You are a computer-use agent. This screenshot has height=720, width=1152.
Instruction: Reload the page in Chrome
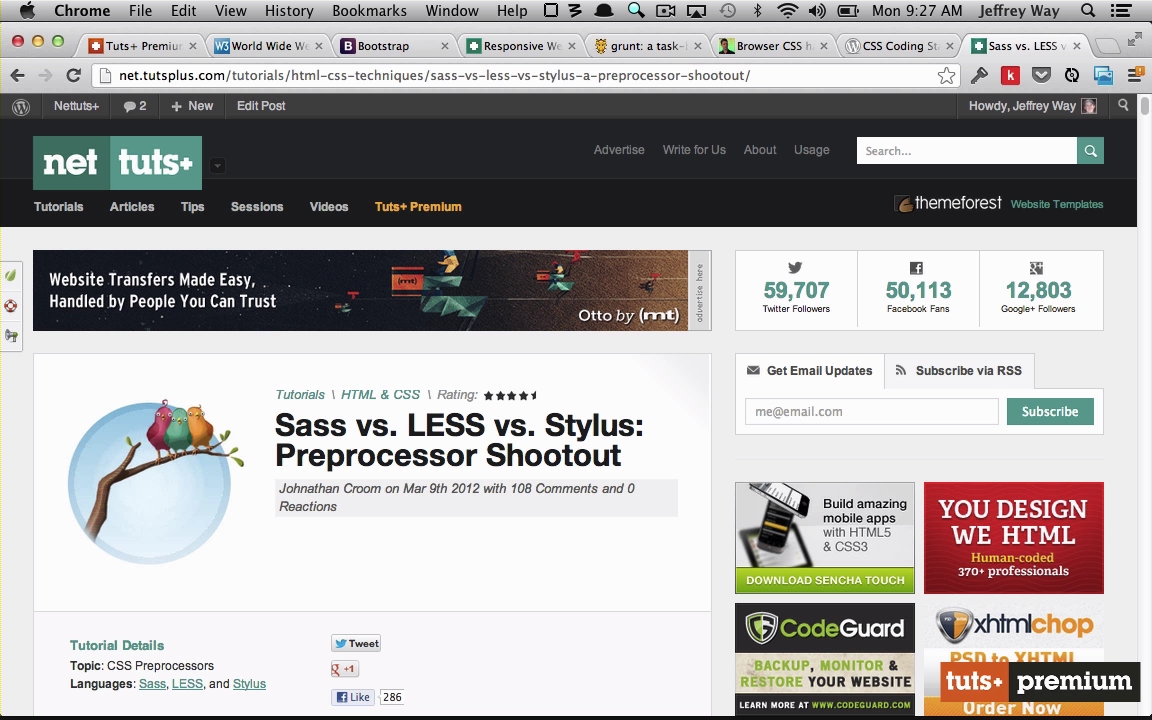(73, 75)
